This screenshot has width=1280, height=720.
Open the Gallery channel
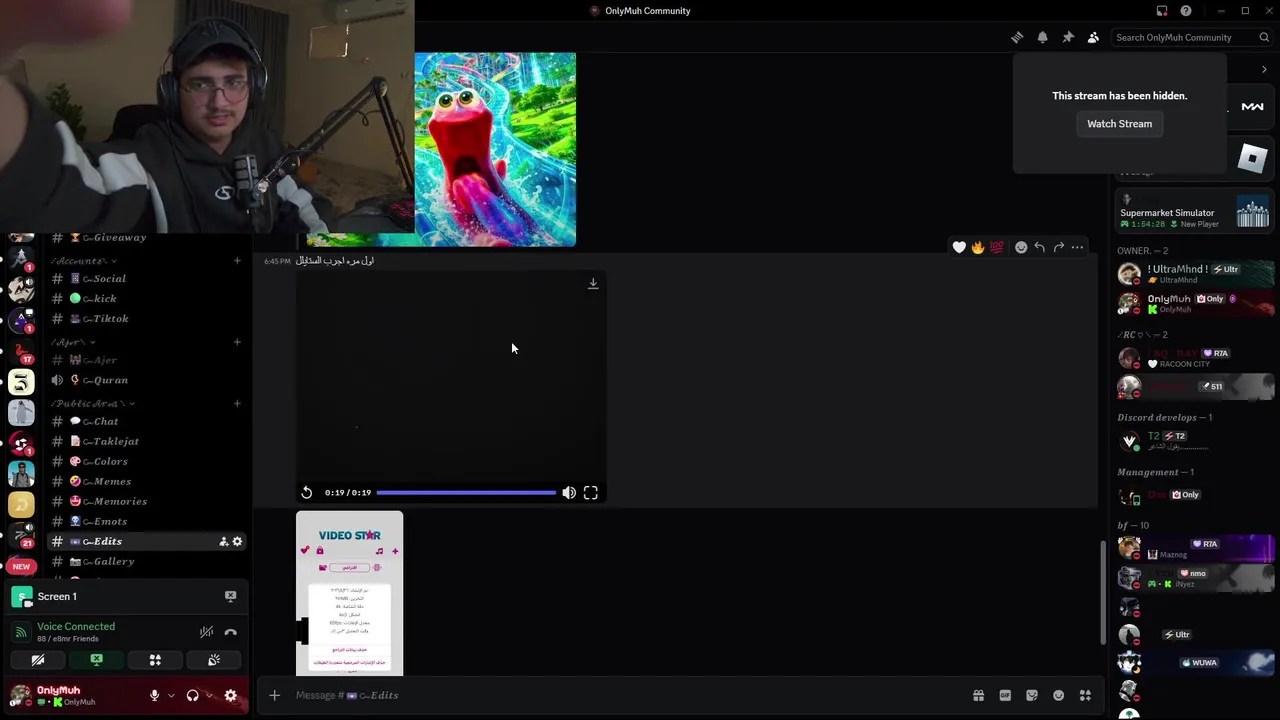(148, 561)
